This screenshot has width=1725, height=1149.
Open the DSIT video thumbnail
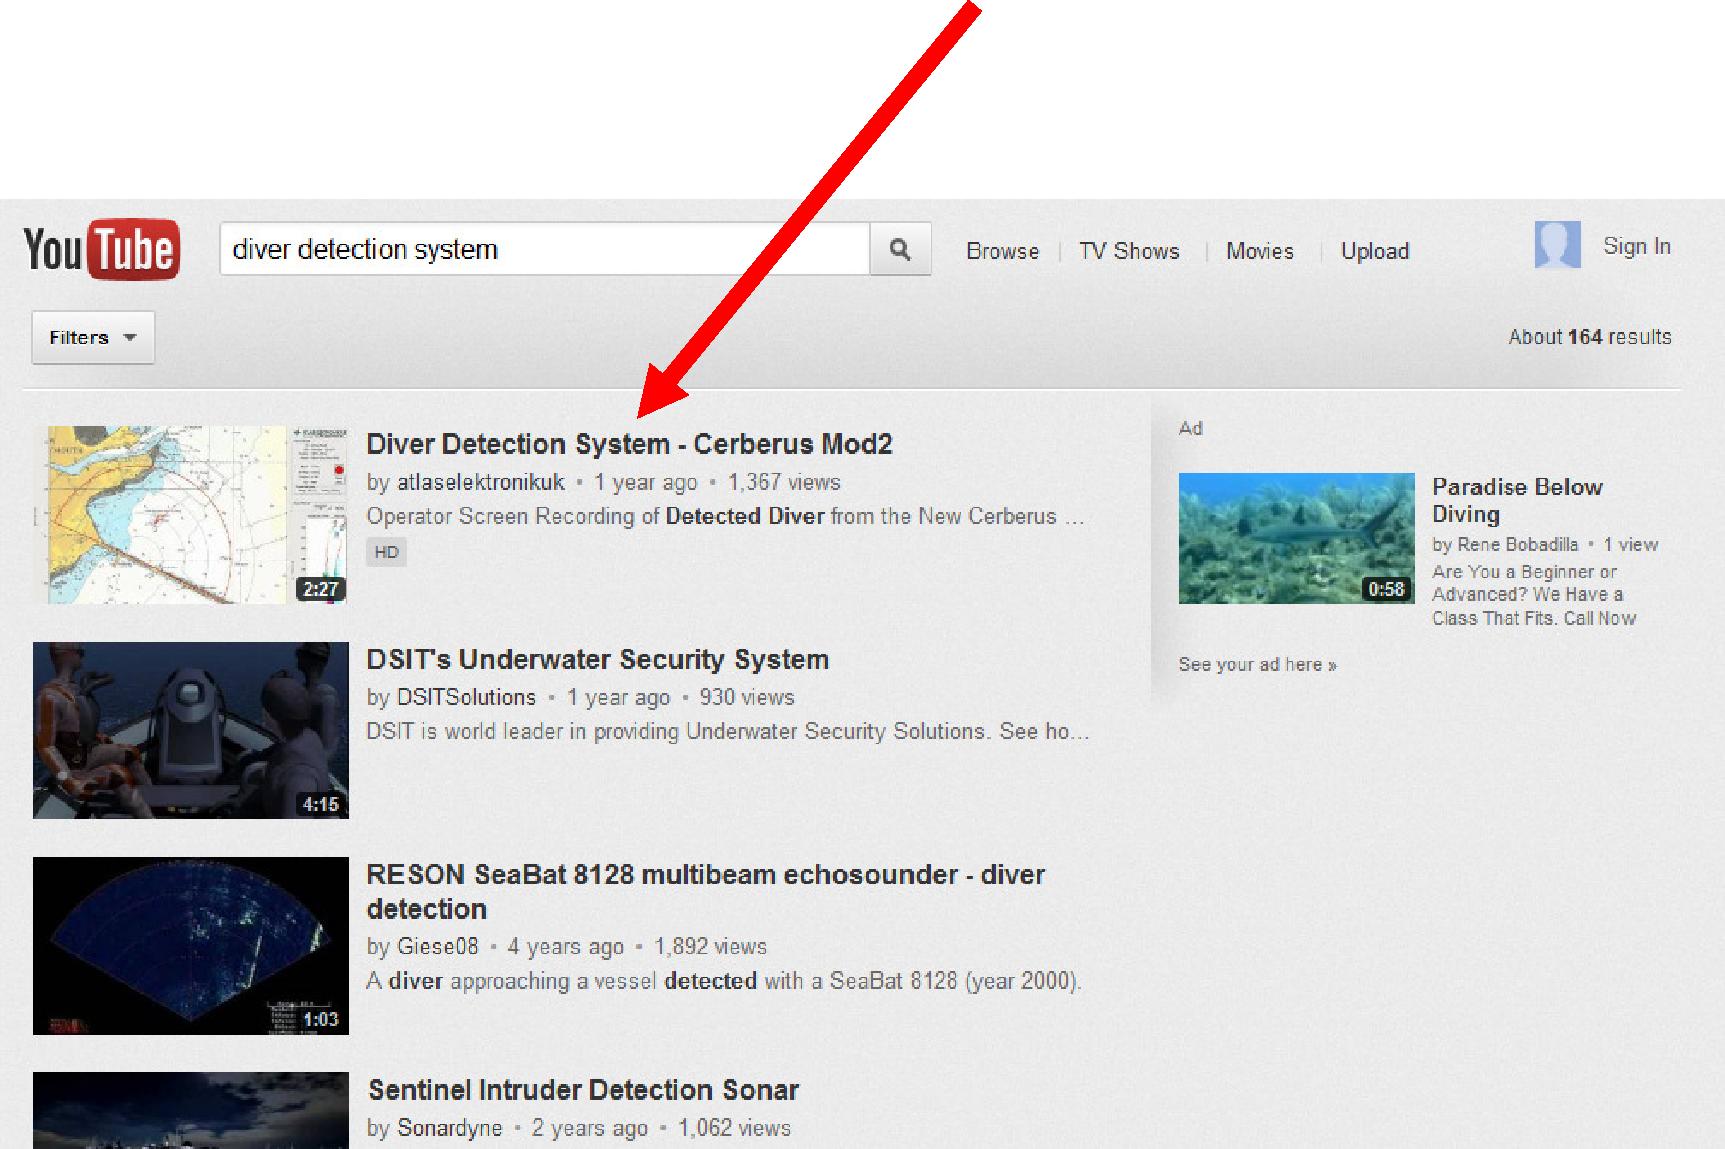tap(191, 730)
